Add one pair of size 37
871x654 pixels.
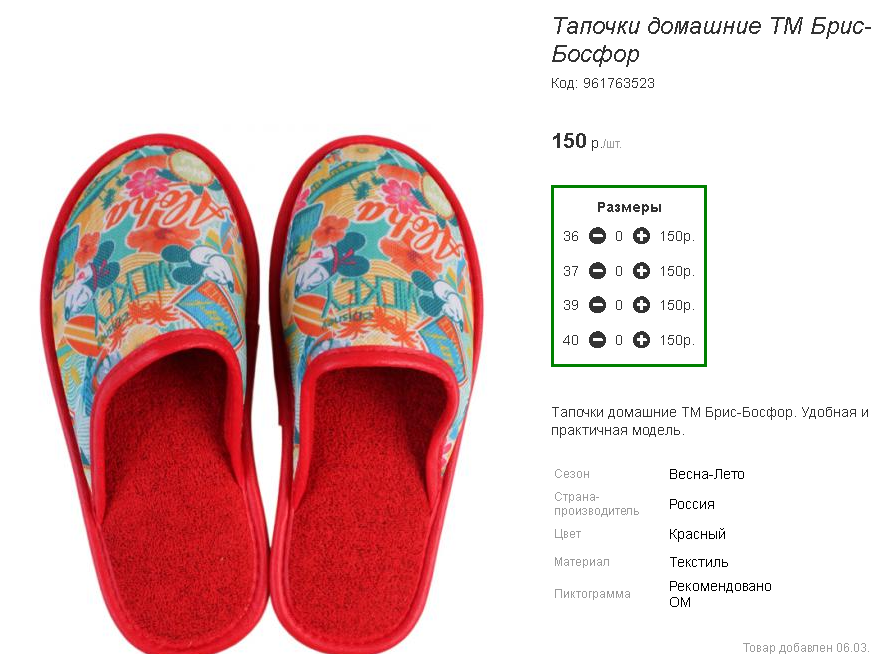pos(641,271)
